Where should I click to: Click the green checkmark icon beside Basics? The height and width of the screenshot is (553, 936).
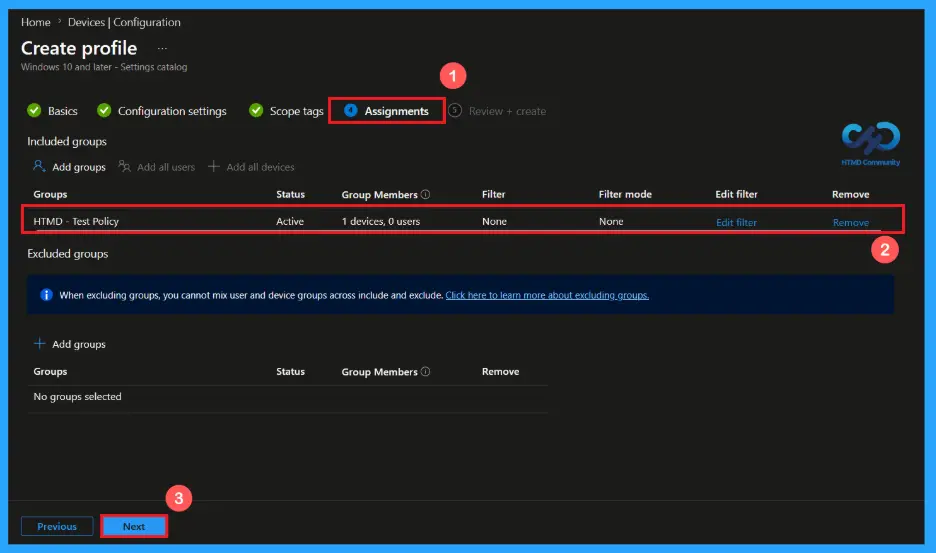point(34,110)
